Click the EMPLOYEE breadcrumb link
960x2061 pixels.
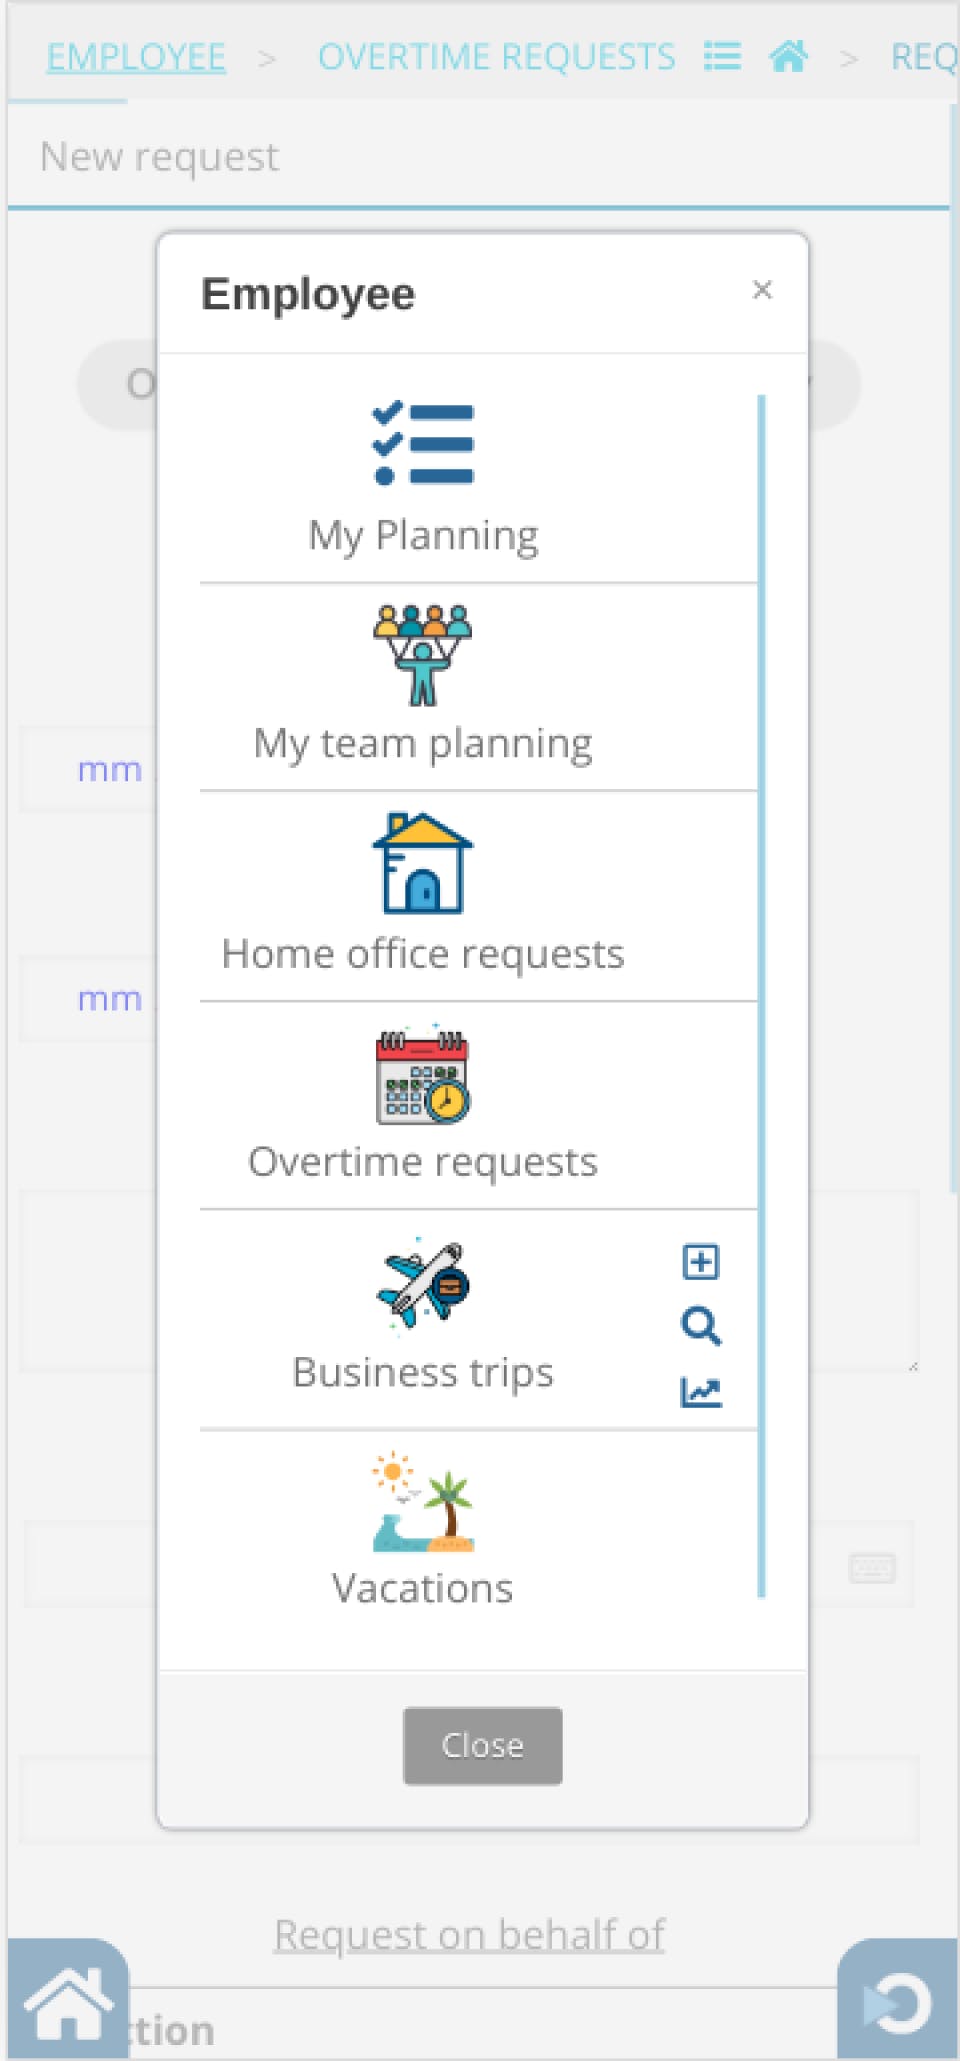point(136,57)
